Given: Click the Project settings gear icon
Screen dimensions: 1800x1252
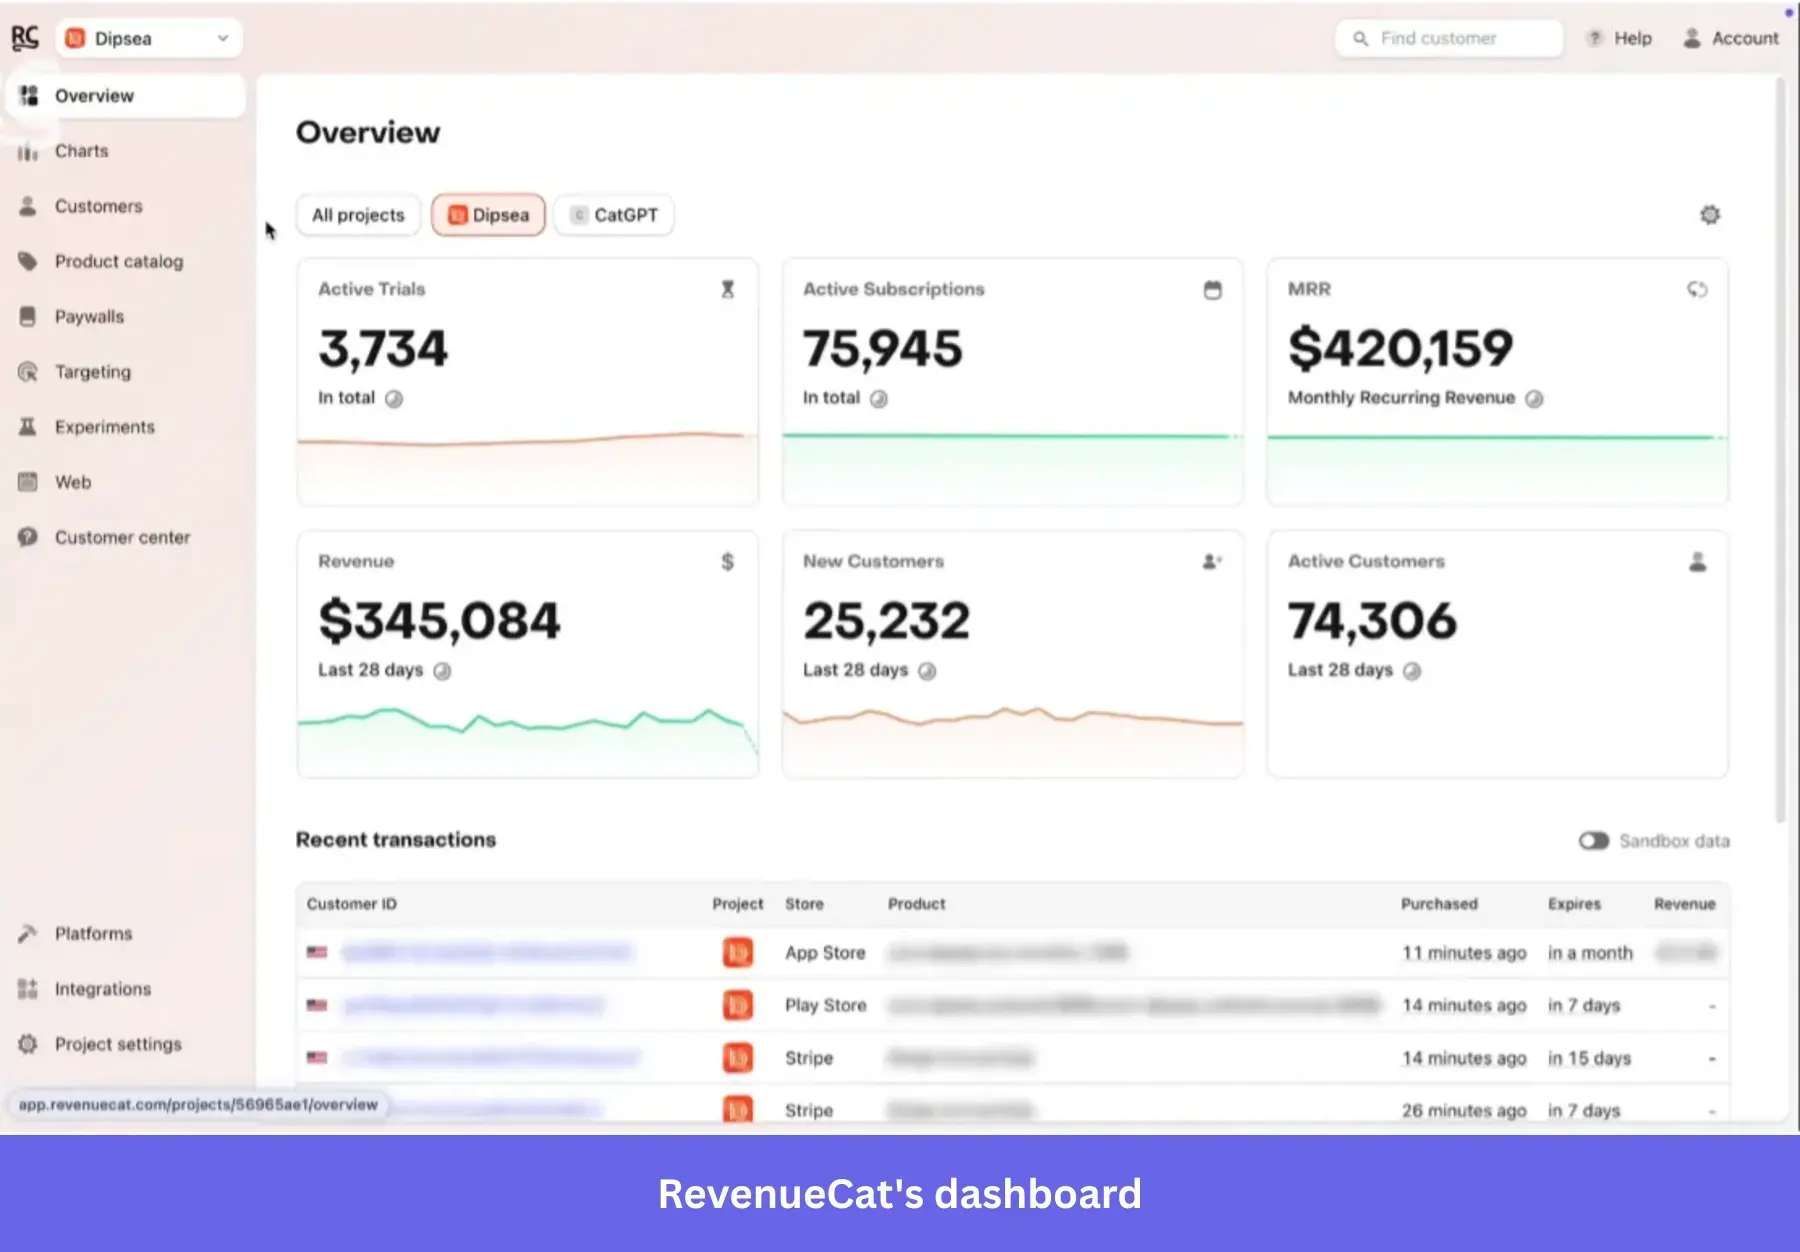Looking at the screenshot, I should 28,1044.
